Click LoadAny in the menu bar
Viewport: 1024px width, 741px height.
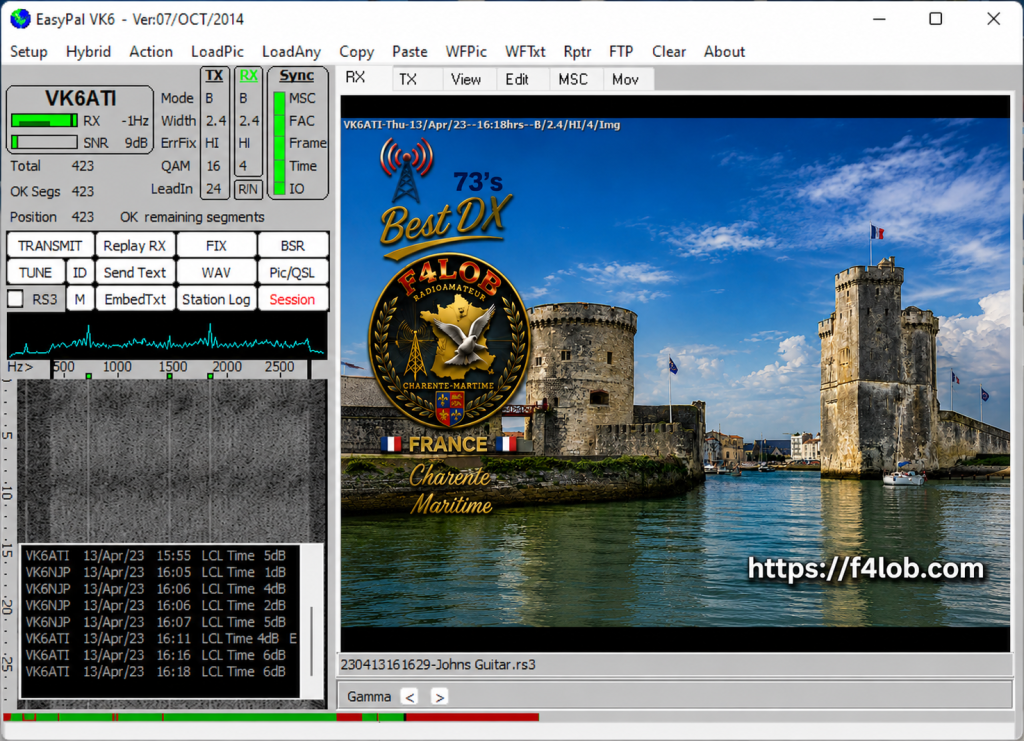click(291, 52)
